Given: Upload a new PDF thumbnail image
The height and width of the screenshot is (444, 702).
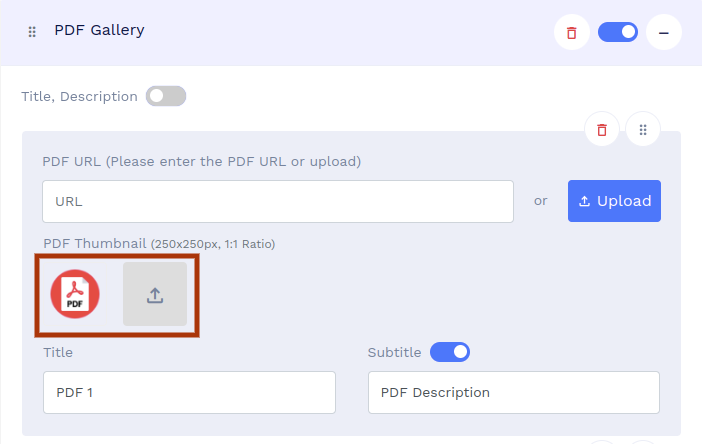Looking at the screenshot, I should (x=155, y=294).
